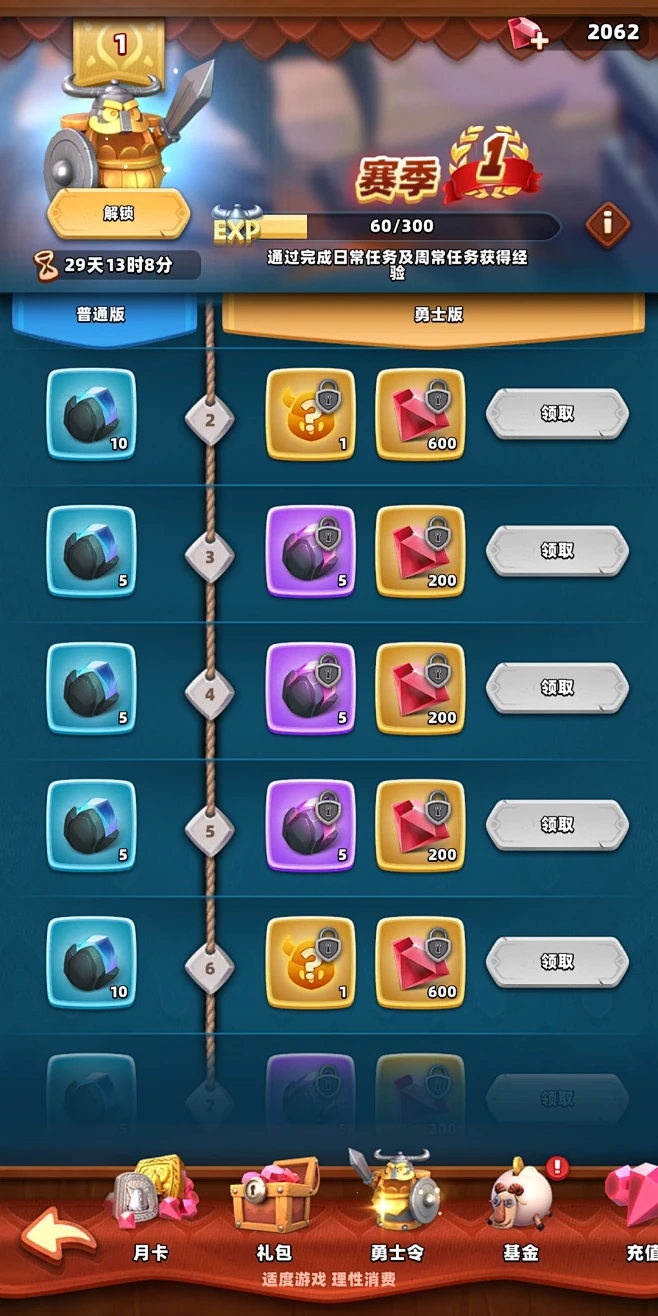Tap the info icon beside EXP bar
The width and height of the screenshot is (658, 1316).
pyautogui.click(x=607, y=224)
